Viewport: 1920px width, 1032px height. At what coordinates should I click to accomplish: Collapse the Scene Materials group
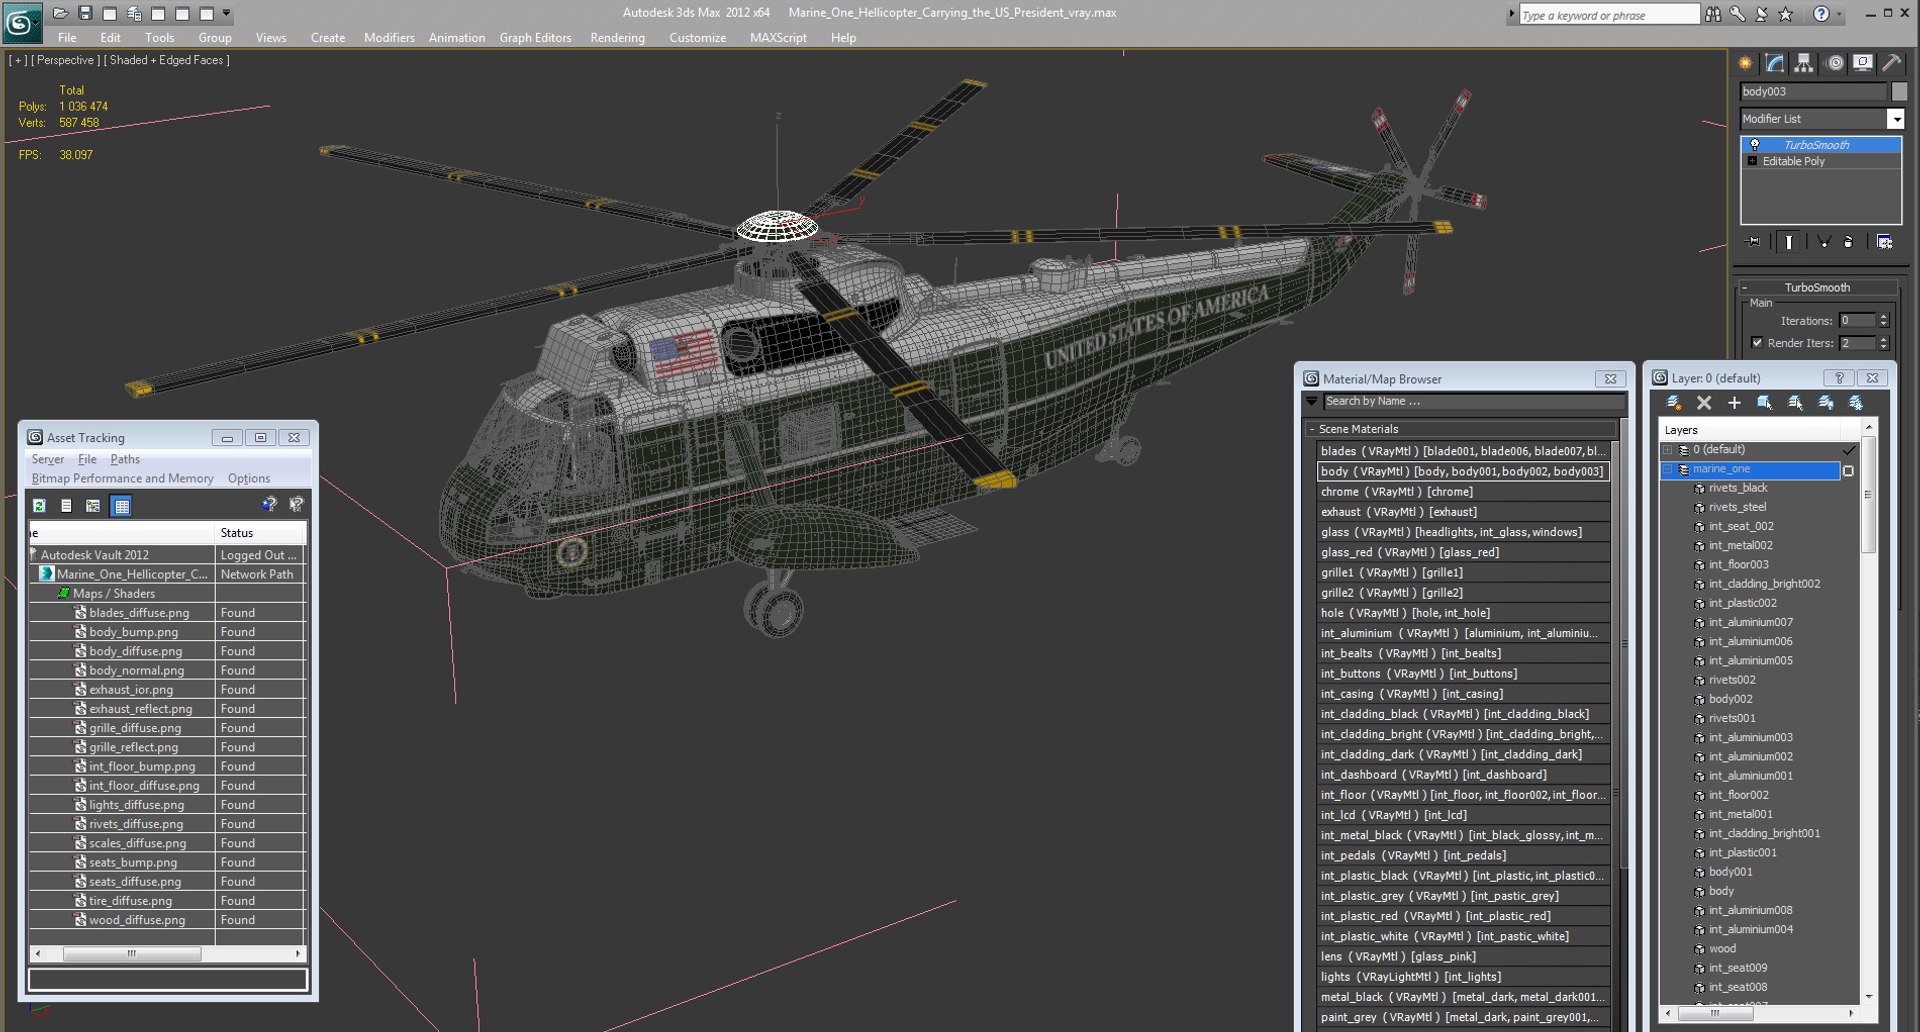click(x=1312, y=429)
